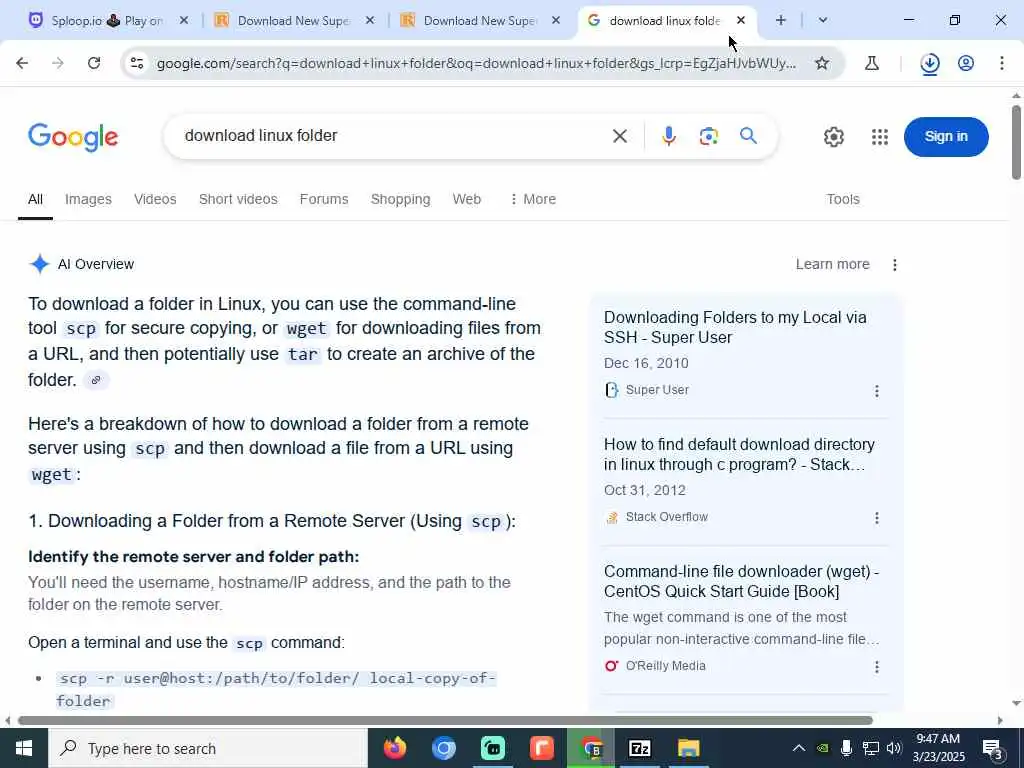1024x768 pixels.
Task: Open options for the Stack Overflow result
Action: click(x=876, y=518)
